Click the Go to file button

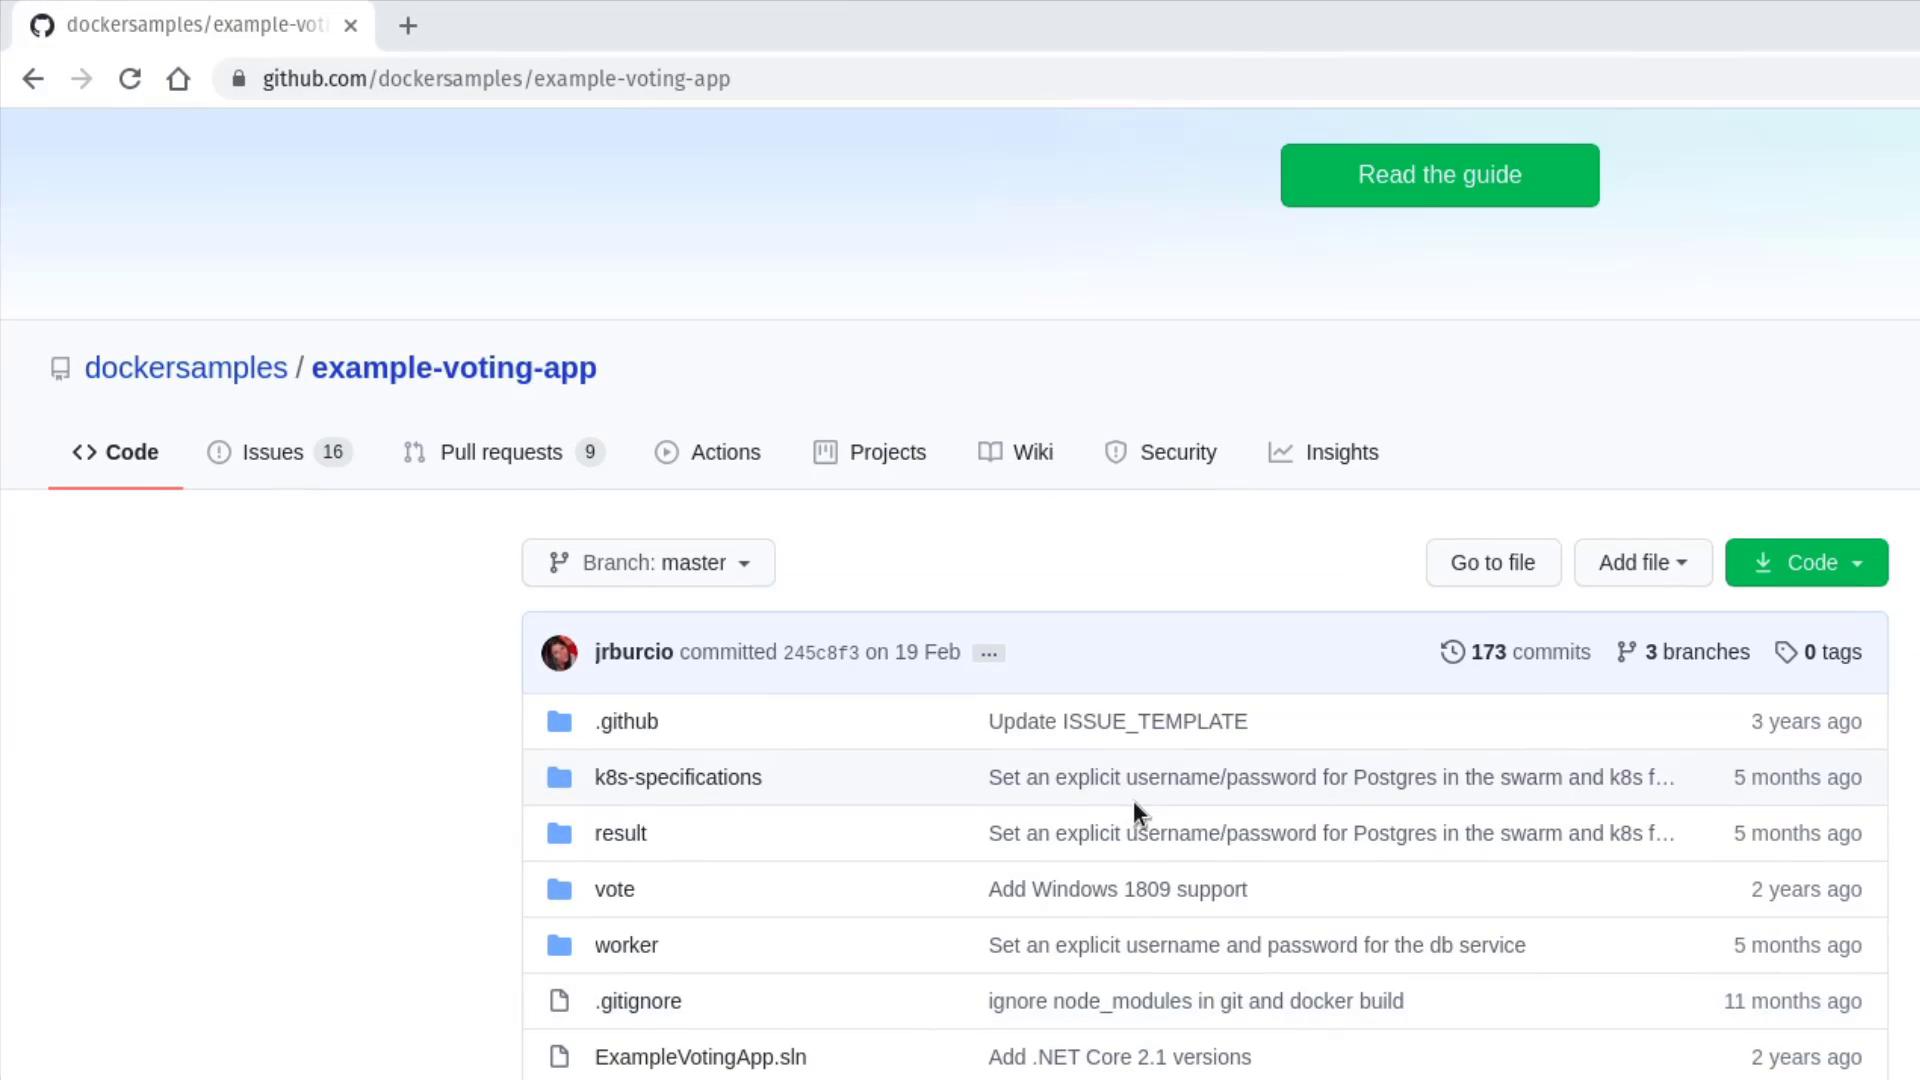pyautogui.click(x=1492, y=563)
